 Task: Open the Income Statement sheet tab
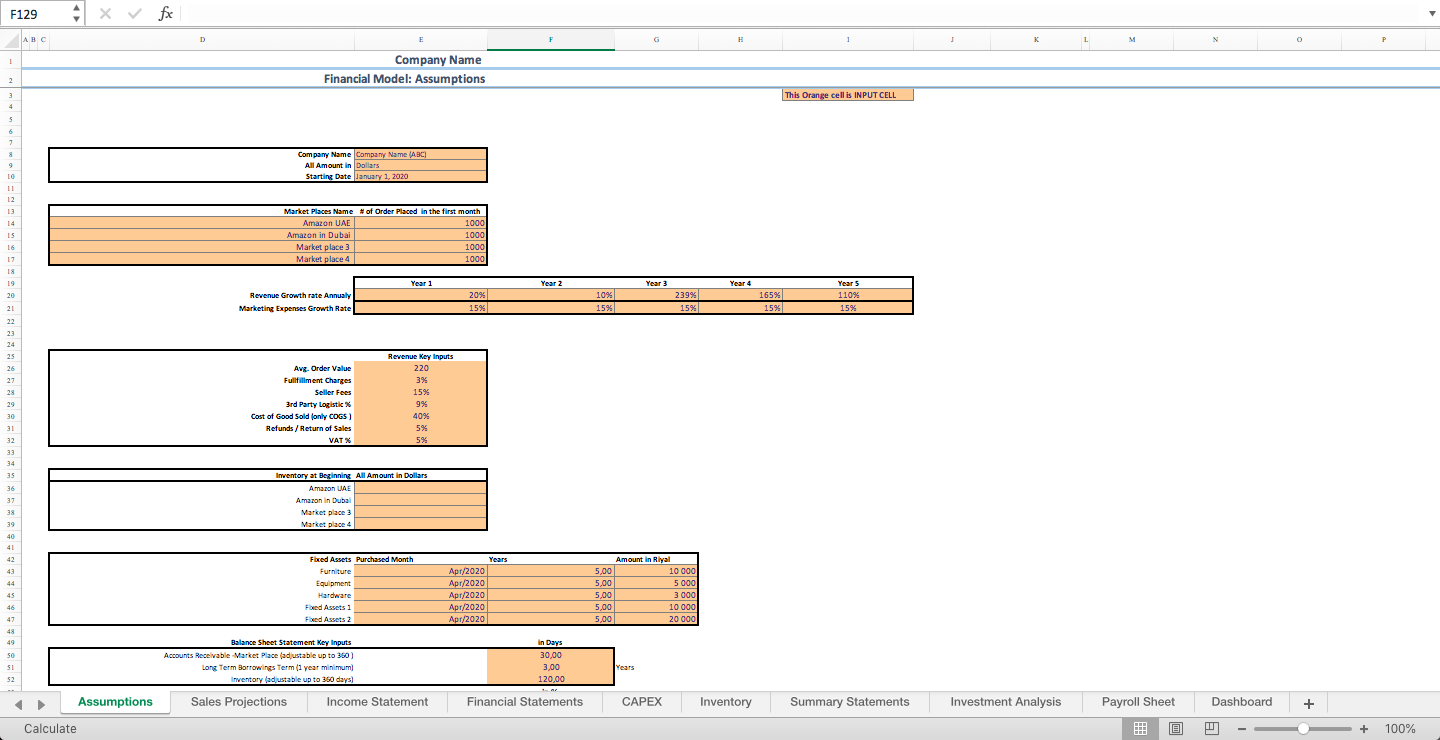point(377,702)
